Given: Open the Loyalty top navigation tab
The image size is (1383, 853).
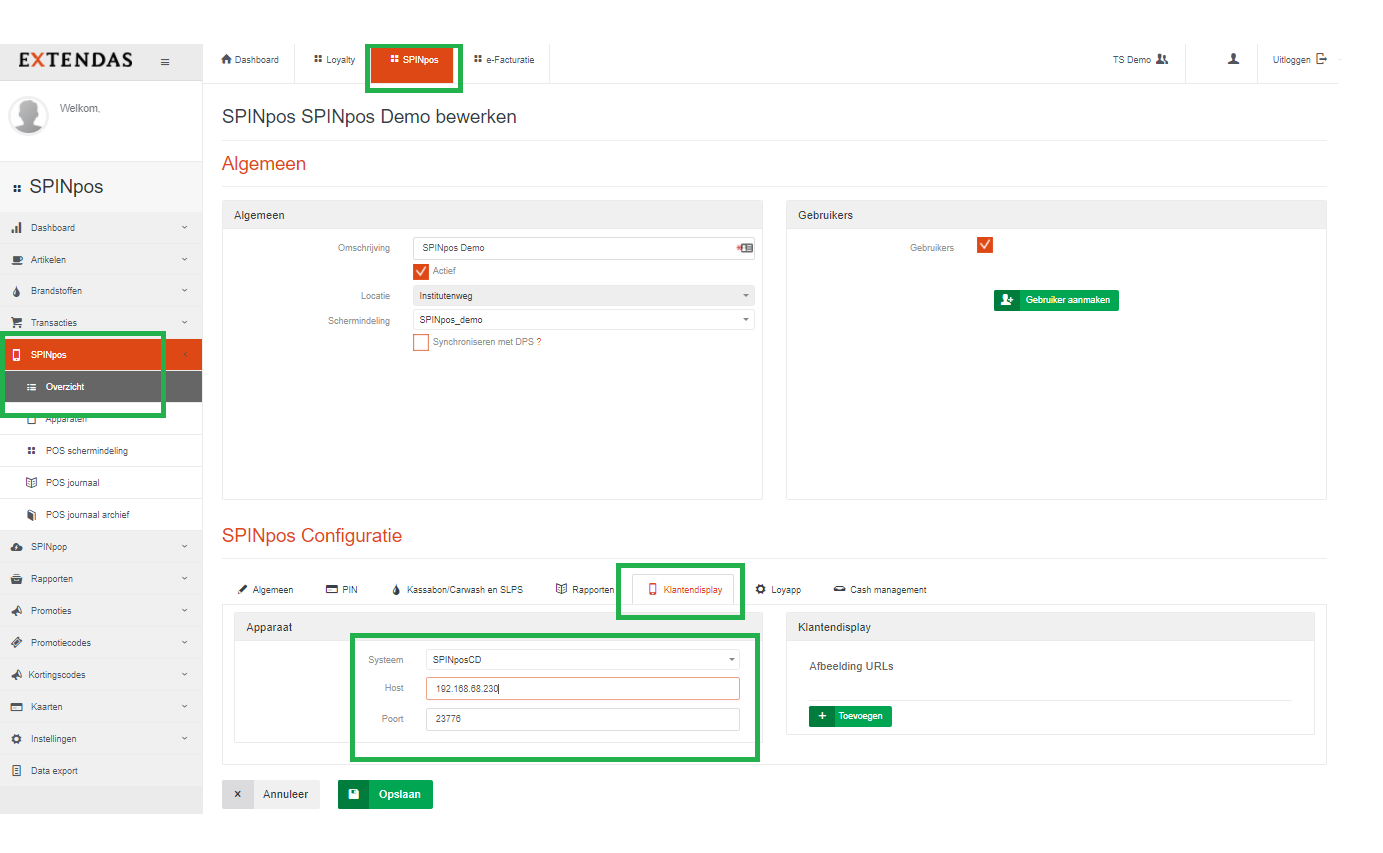Looking at the screenshot, I should [x=334, y=60].
